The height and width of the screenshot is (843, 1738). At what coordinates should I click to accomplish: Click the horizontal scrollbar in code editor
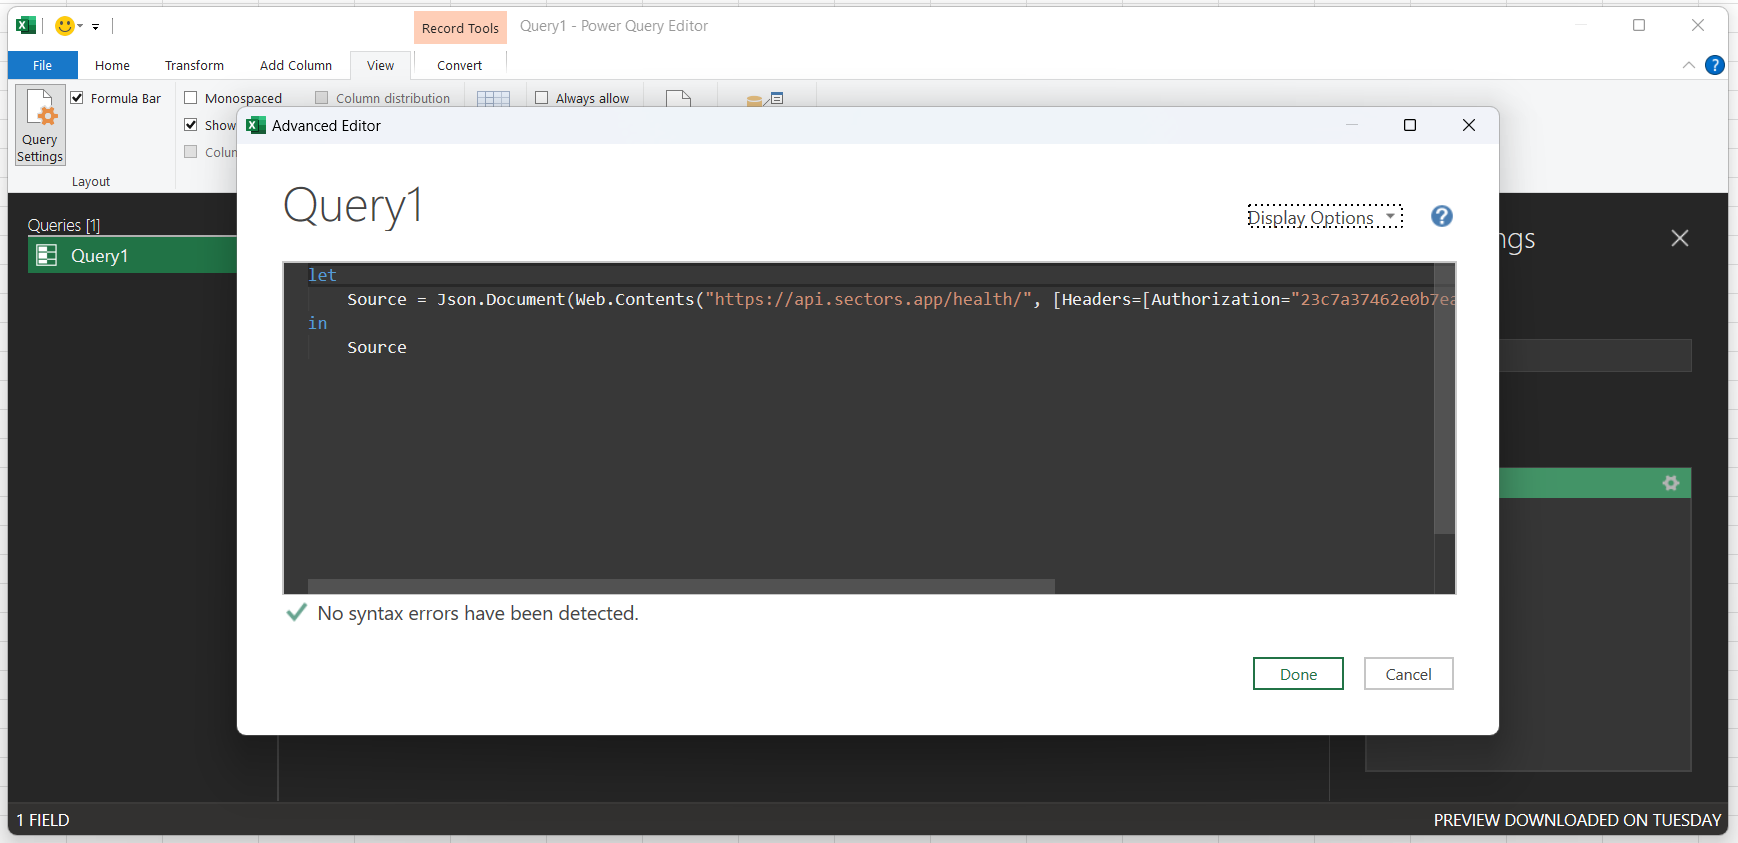681,586
